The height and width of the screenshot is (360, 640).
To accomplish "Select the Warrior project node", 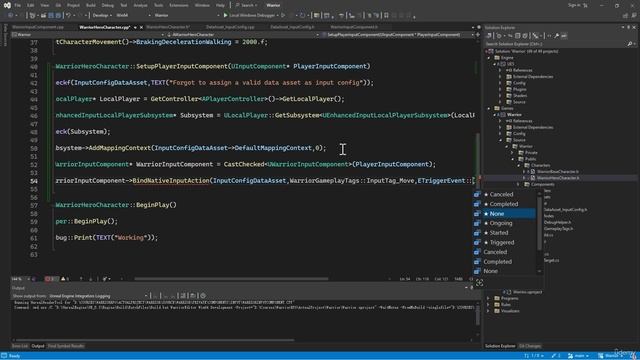I will point(514,115).
